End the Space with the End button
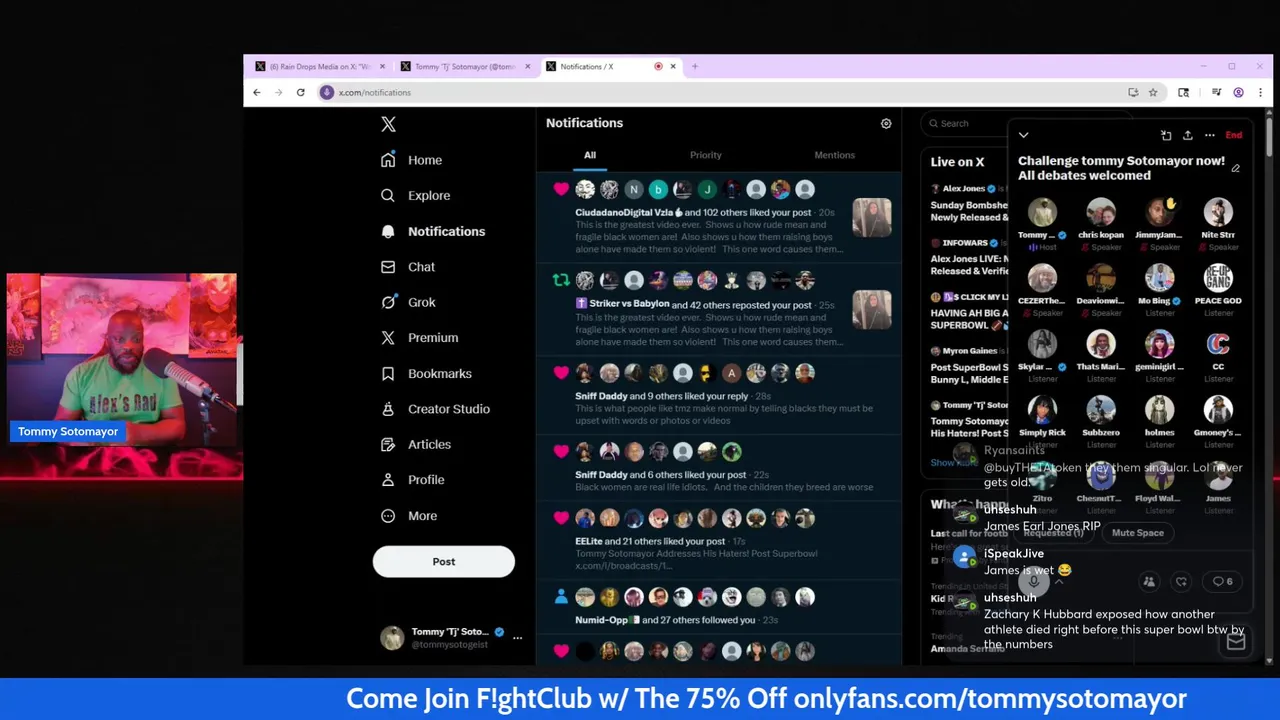1280x720 pixels. (x=1234, y=135)
